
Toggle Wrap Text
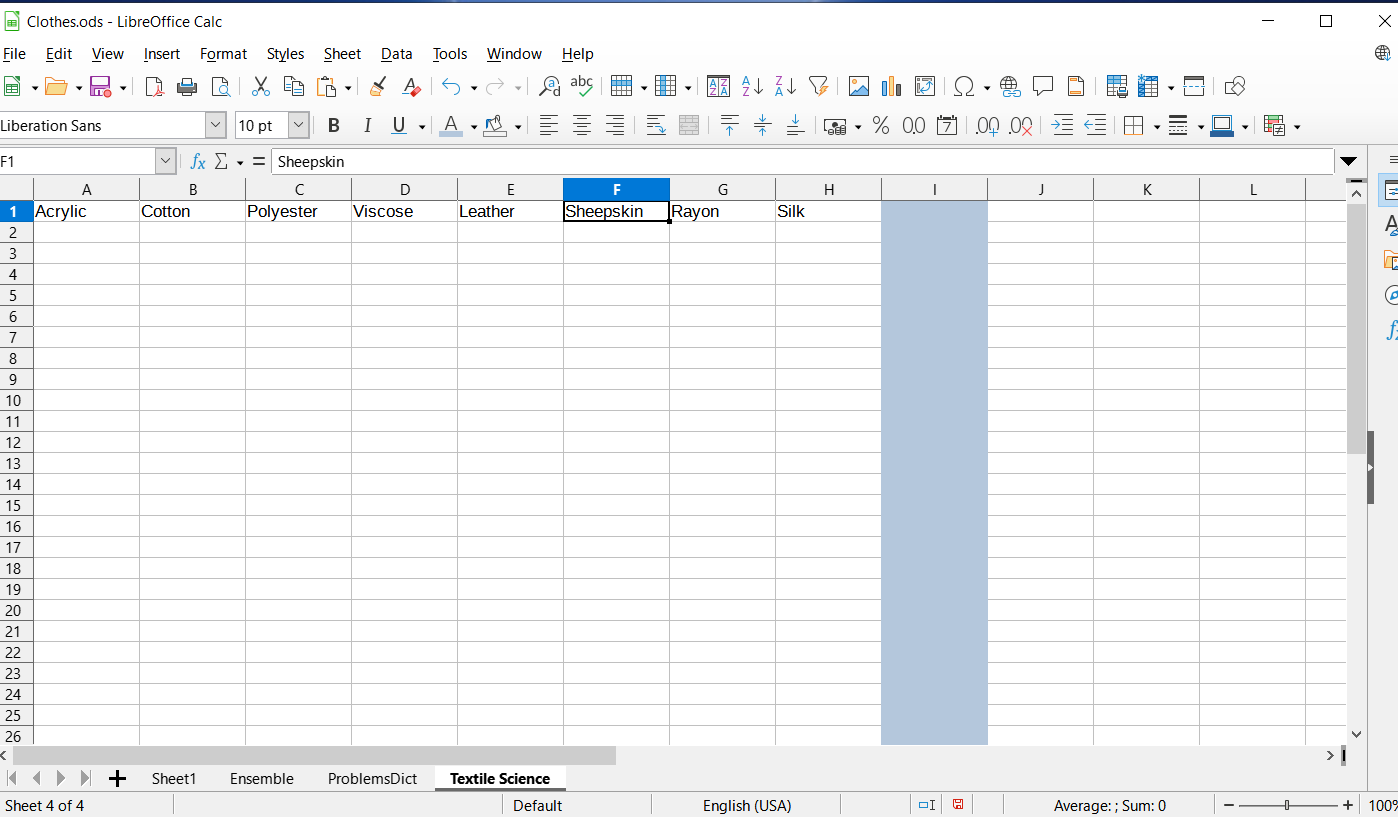point(656,125)
